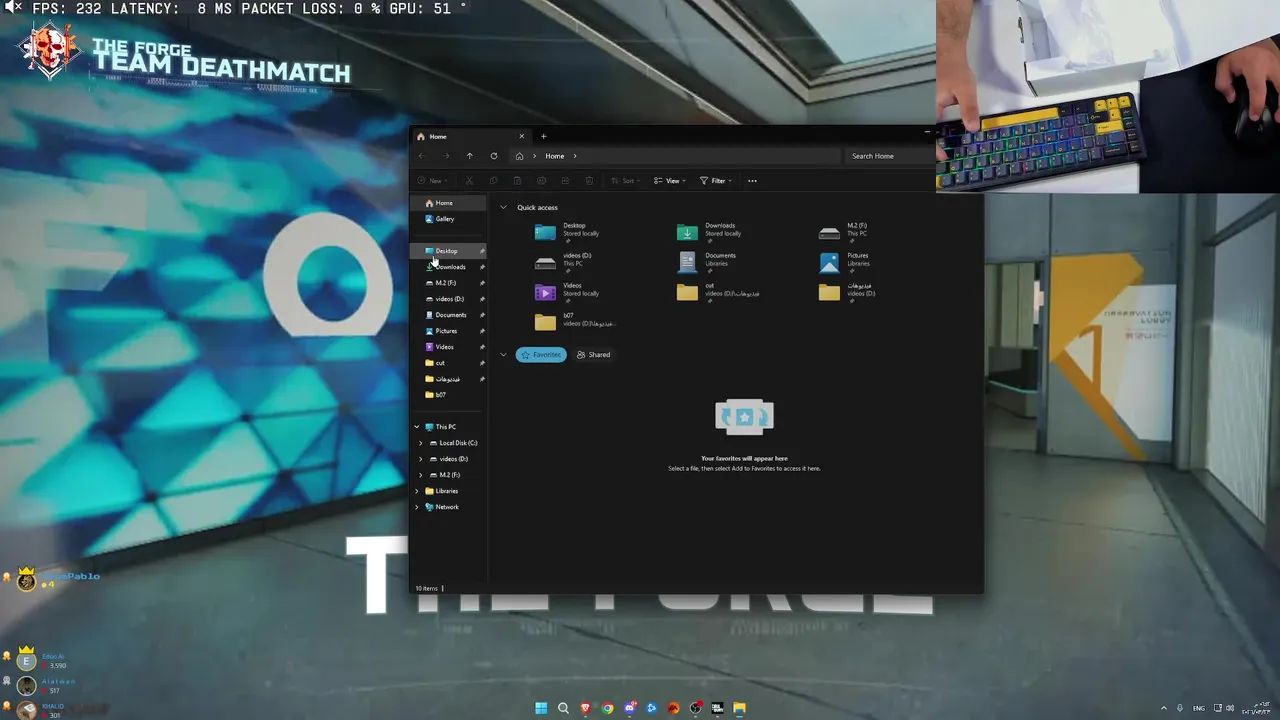Collapse the This PC tree node

tap(417, 427)
